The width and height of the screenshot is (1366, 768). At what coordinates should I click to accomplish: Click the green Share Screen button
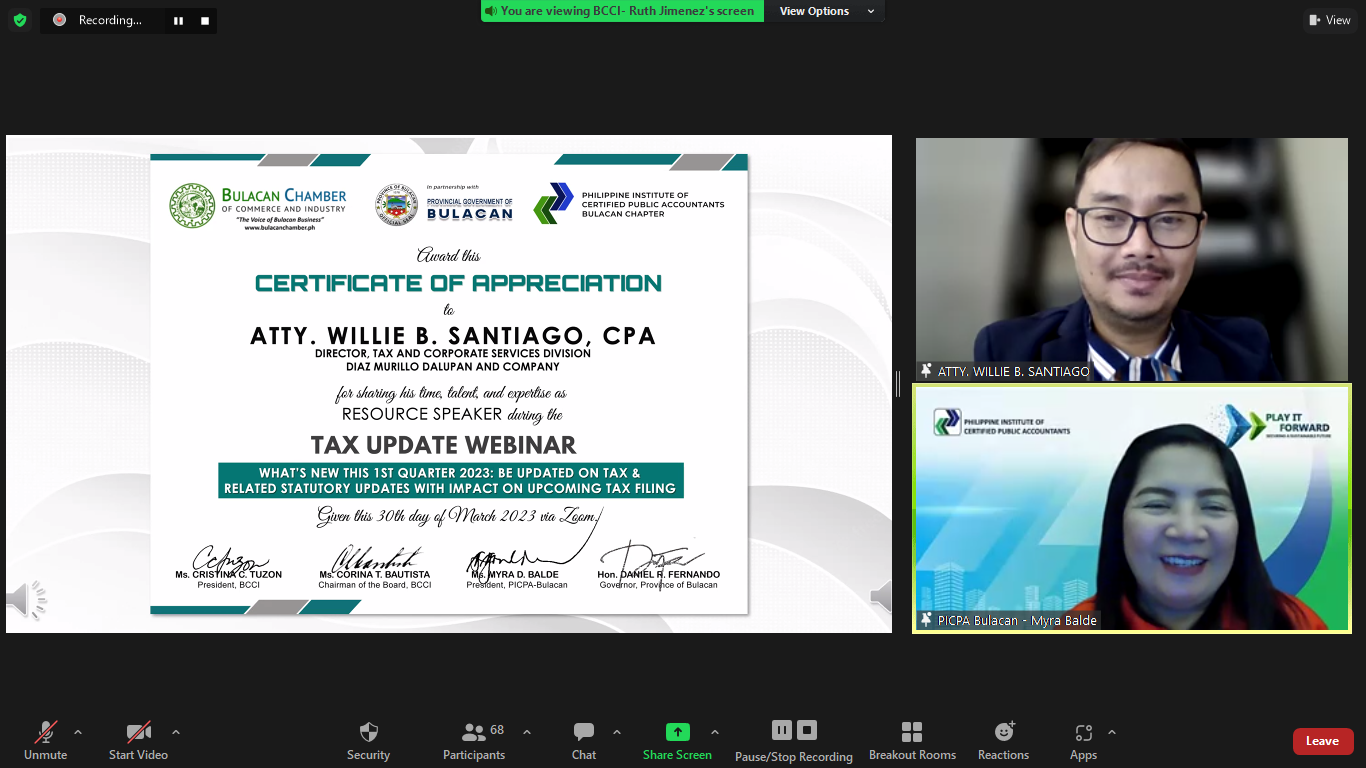677,741
